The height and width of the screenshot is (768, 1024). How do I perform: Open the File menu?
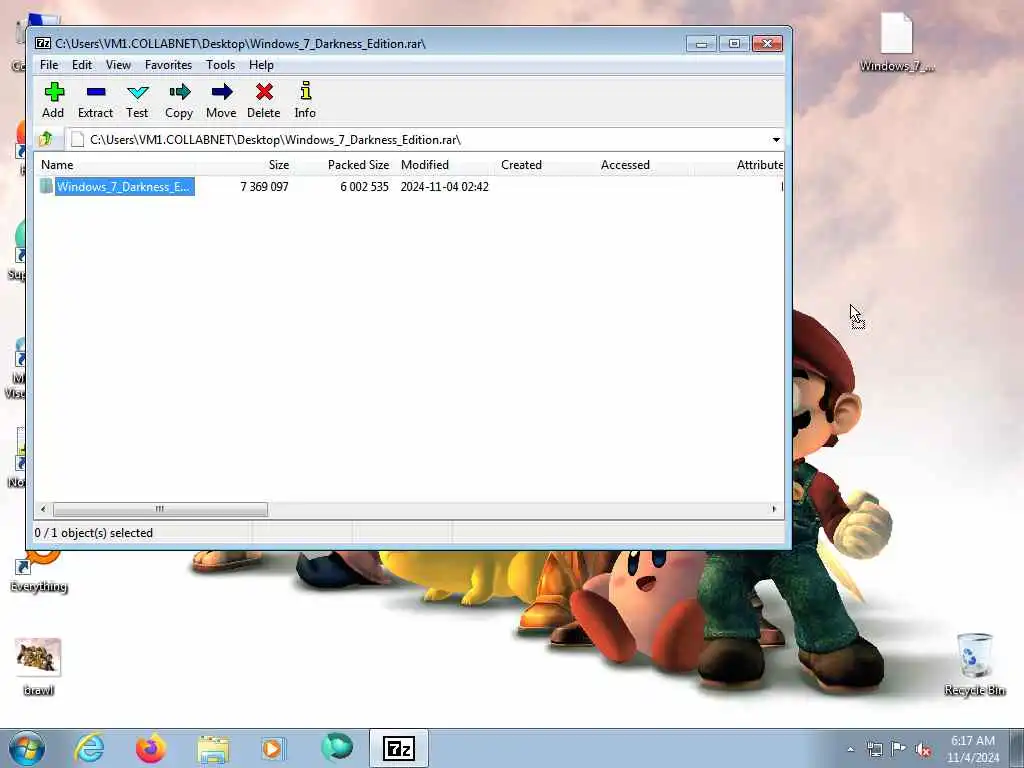pyautogui.click(x=49, y=65)
